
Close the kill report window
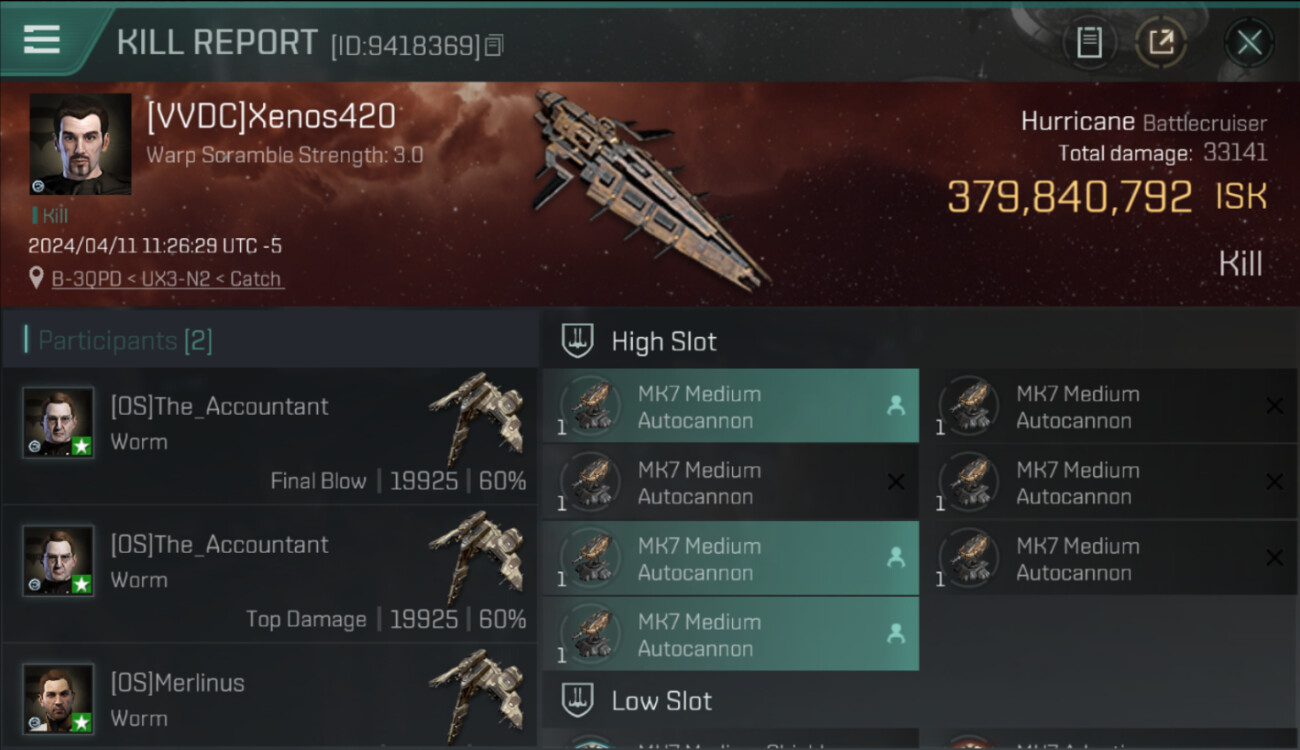(x=1249, y=43)
